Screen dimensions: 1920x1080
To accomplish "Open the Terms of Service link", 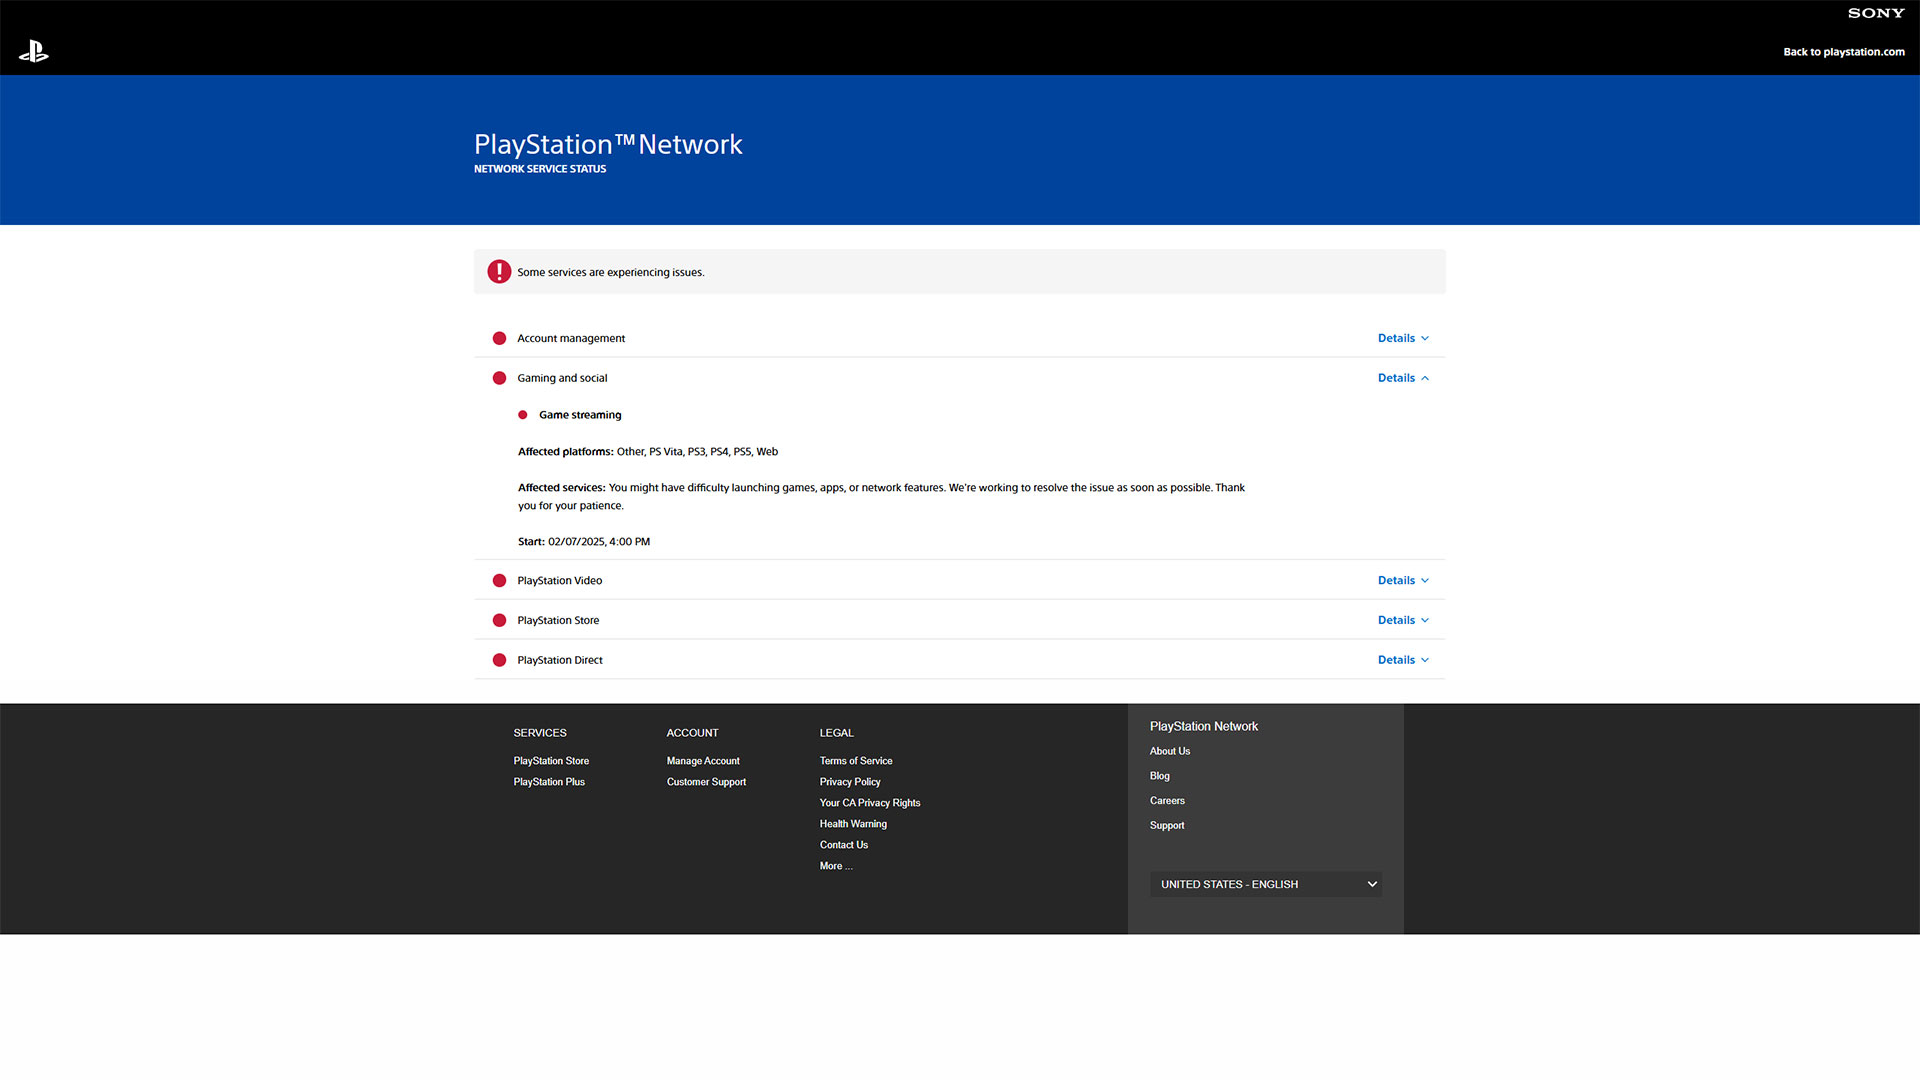I will pos(855,761).
